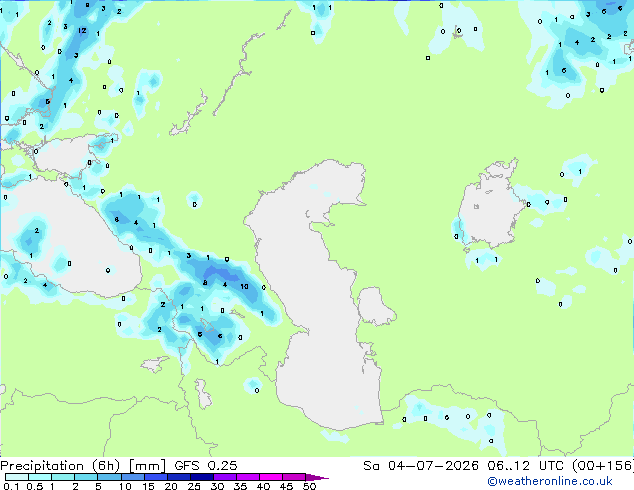Click the 'Precipitation (6h)' title text
The height and width of the screenshot is (490, 634).
click(x=61, y=466)
